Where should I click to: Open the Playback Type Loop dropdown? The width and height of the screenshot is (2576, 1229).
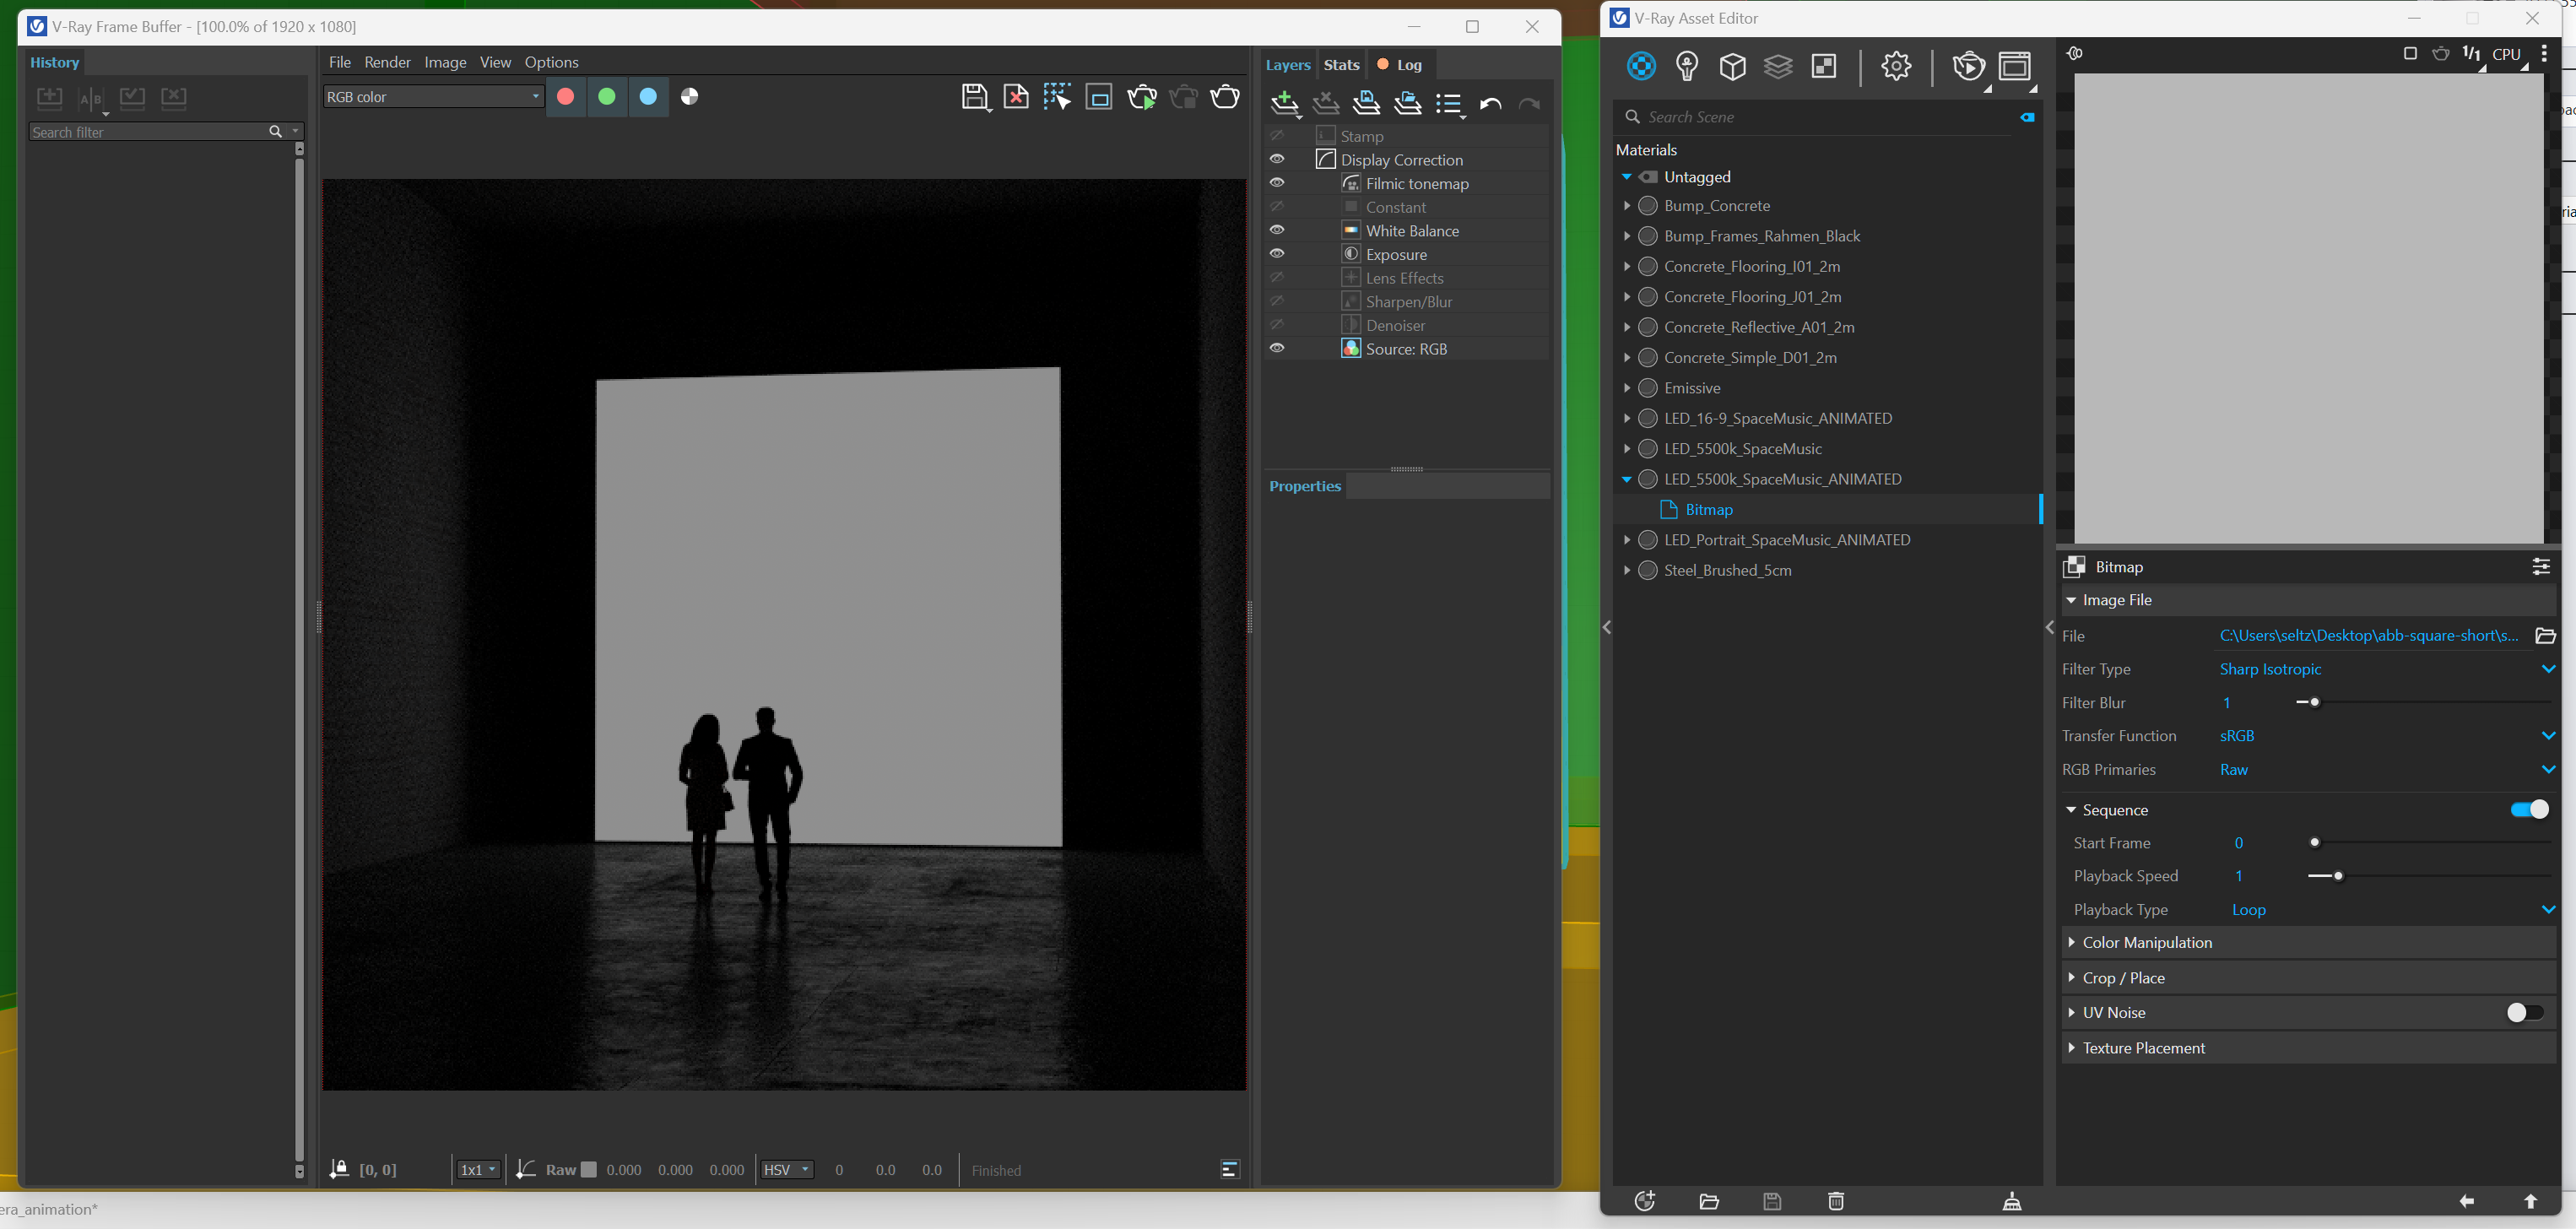click(x=2393, y=910)
